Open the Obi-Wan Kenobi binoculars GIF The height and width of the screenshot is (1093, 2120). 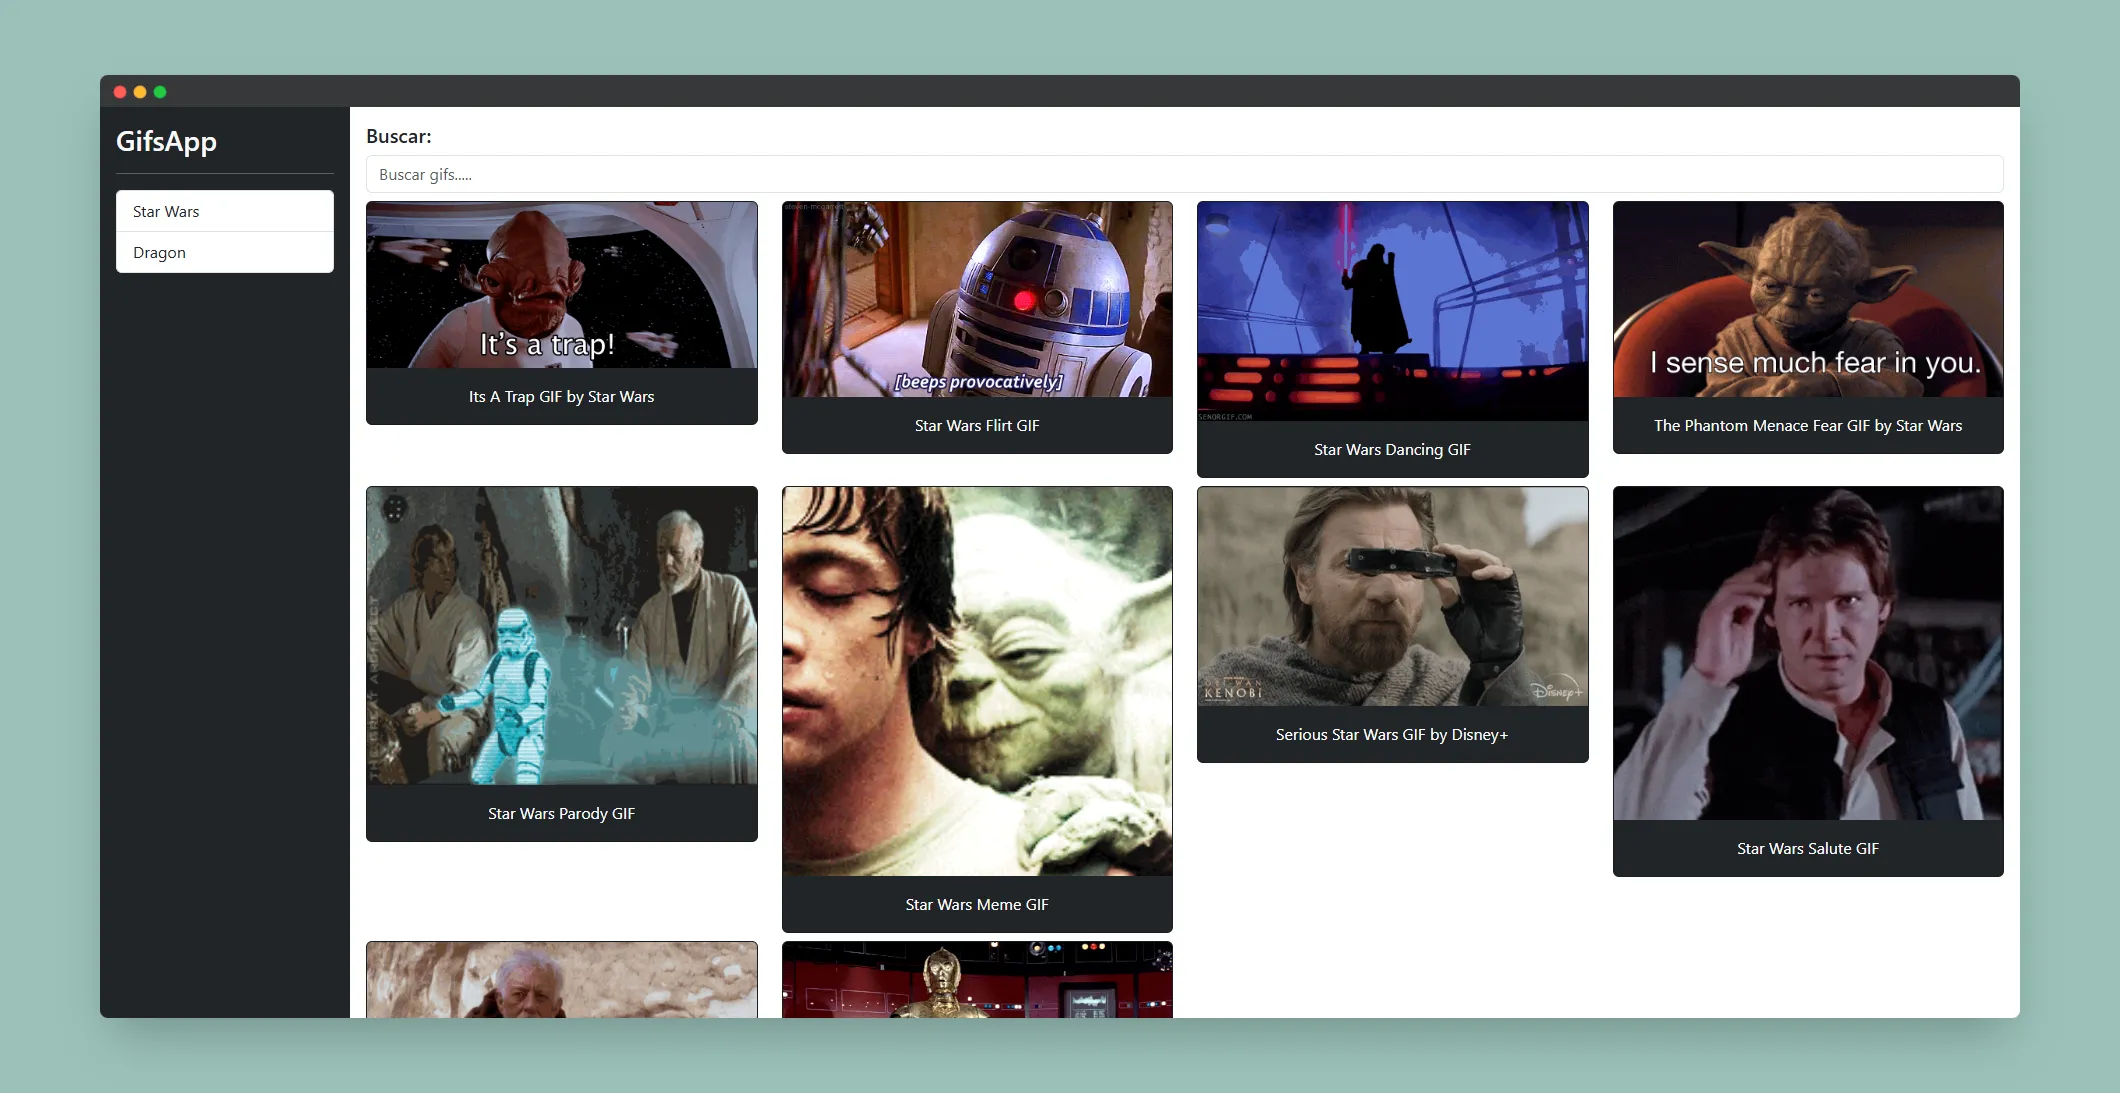coord(1392,596)
